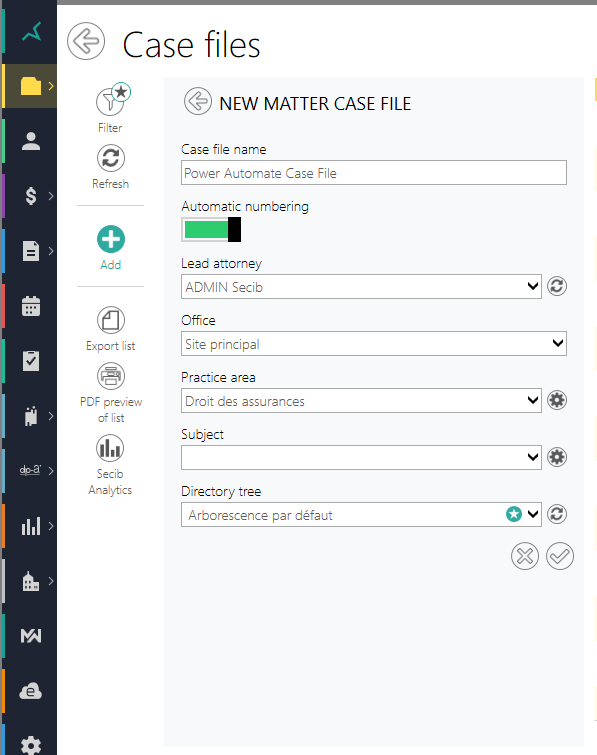Open the Directory tree dropdown
This screenshot has height=755, width=597.
(x=361, y=514)
